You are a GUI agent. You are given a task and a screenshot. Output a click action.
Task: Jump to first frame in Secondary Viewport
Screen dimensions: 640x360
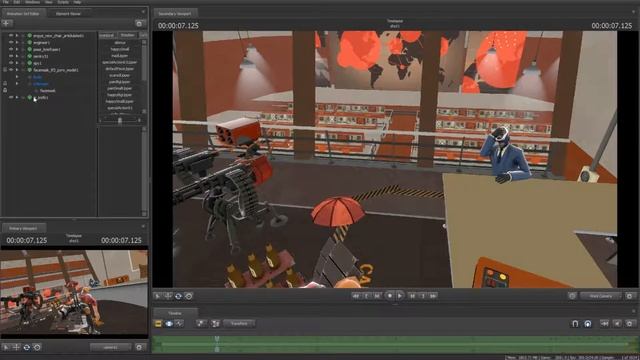click(356, 296)
